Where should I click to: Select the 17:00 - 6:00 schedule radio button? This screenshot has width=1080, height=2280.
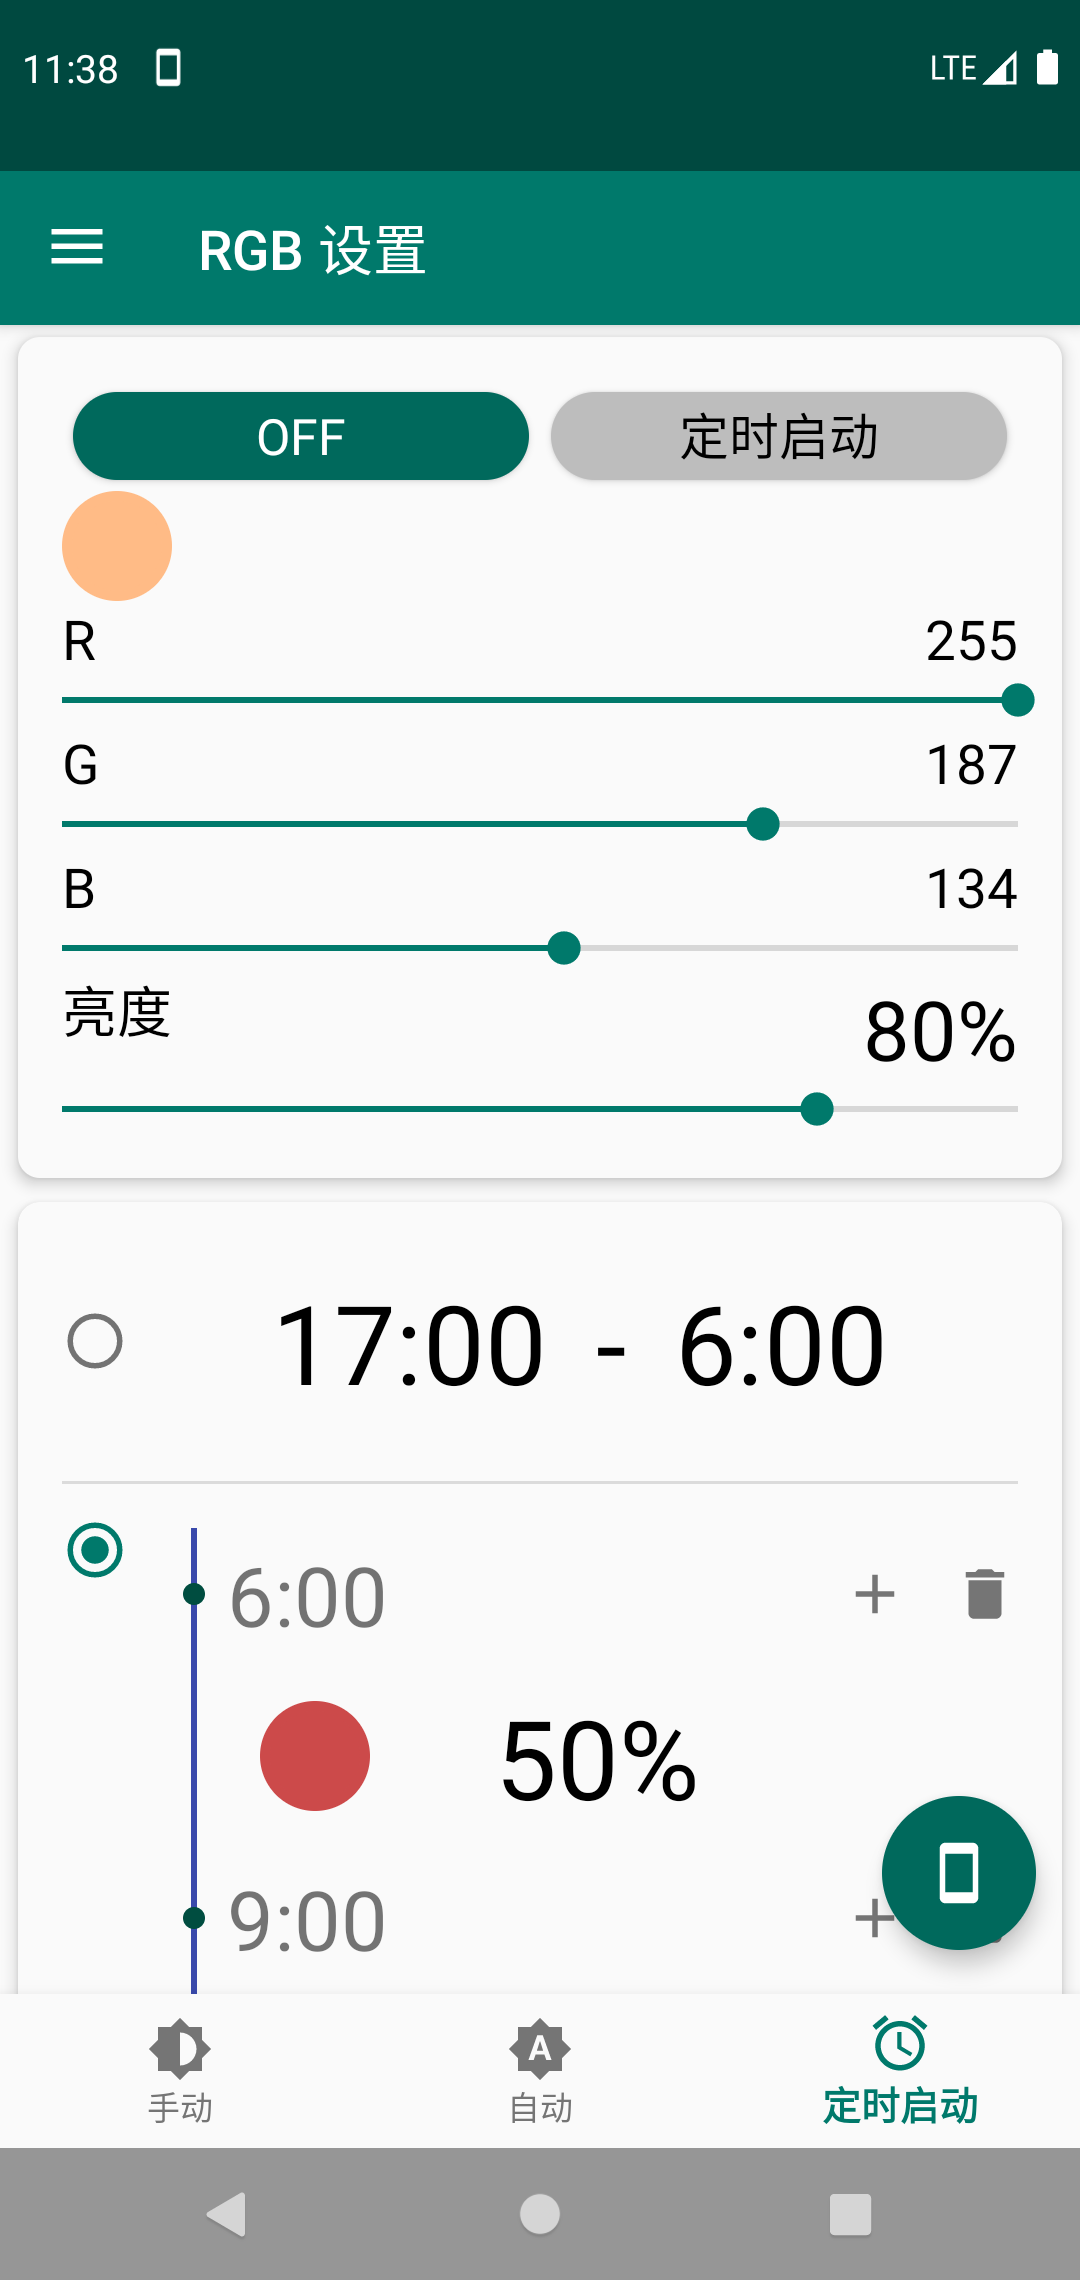click(x=95, y=1341)
